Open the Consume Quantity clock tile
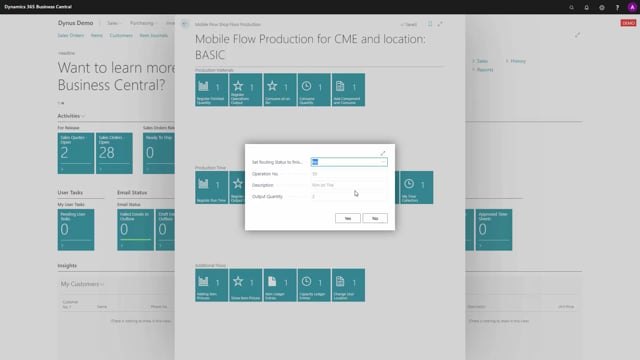The height and width of the screenshot is (360, 640). tap(314, 90)
